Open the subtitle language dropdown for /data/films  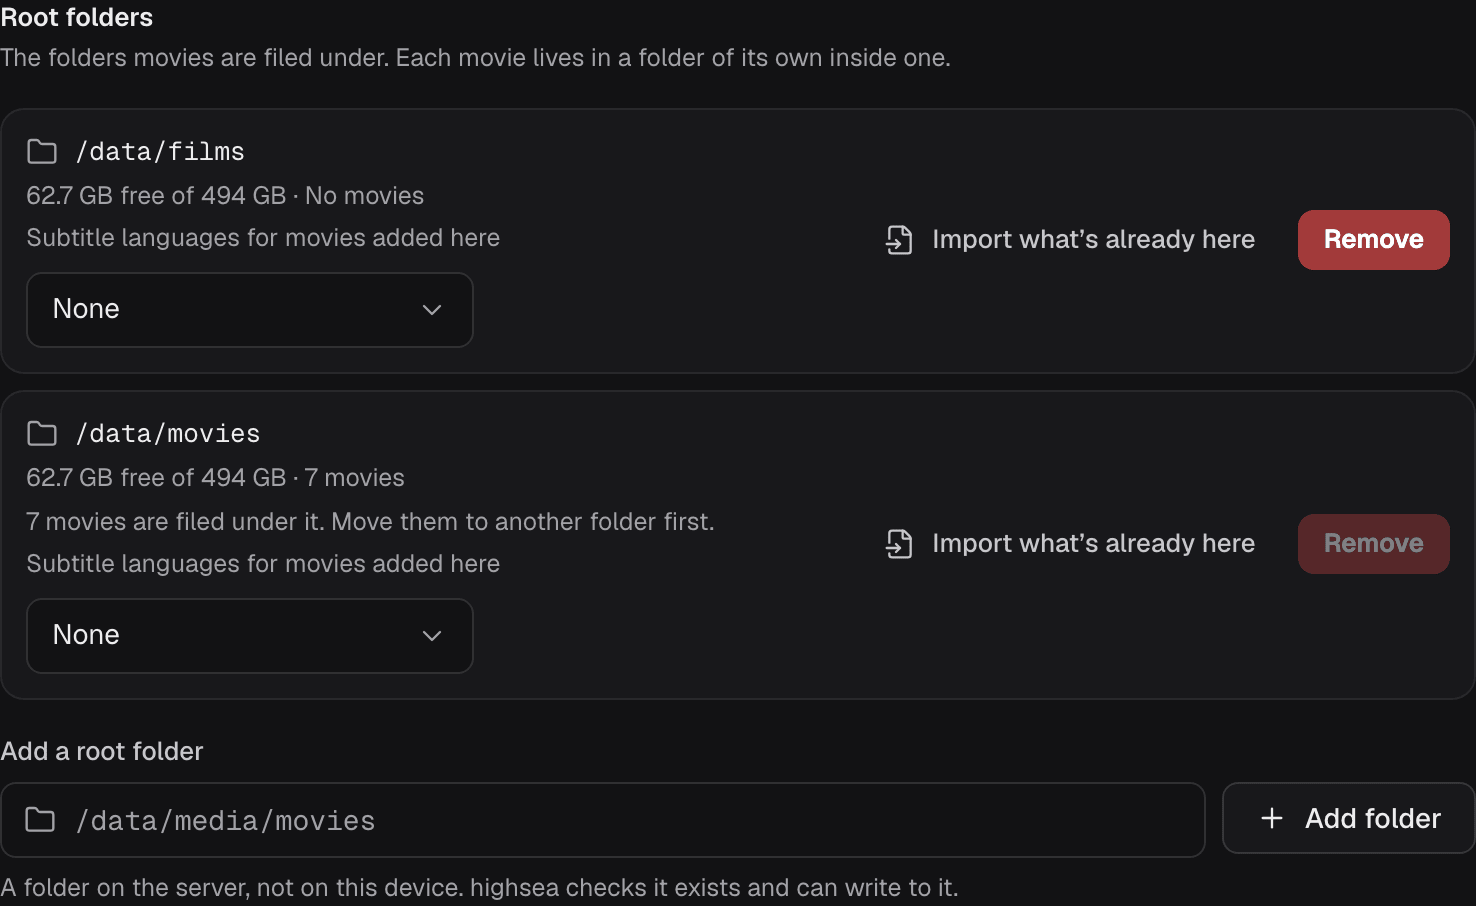pyautogui.click(x=250, y=310)
